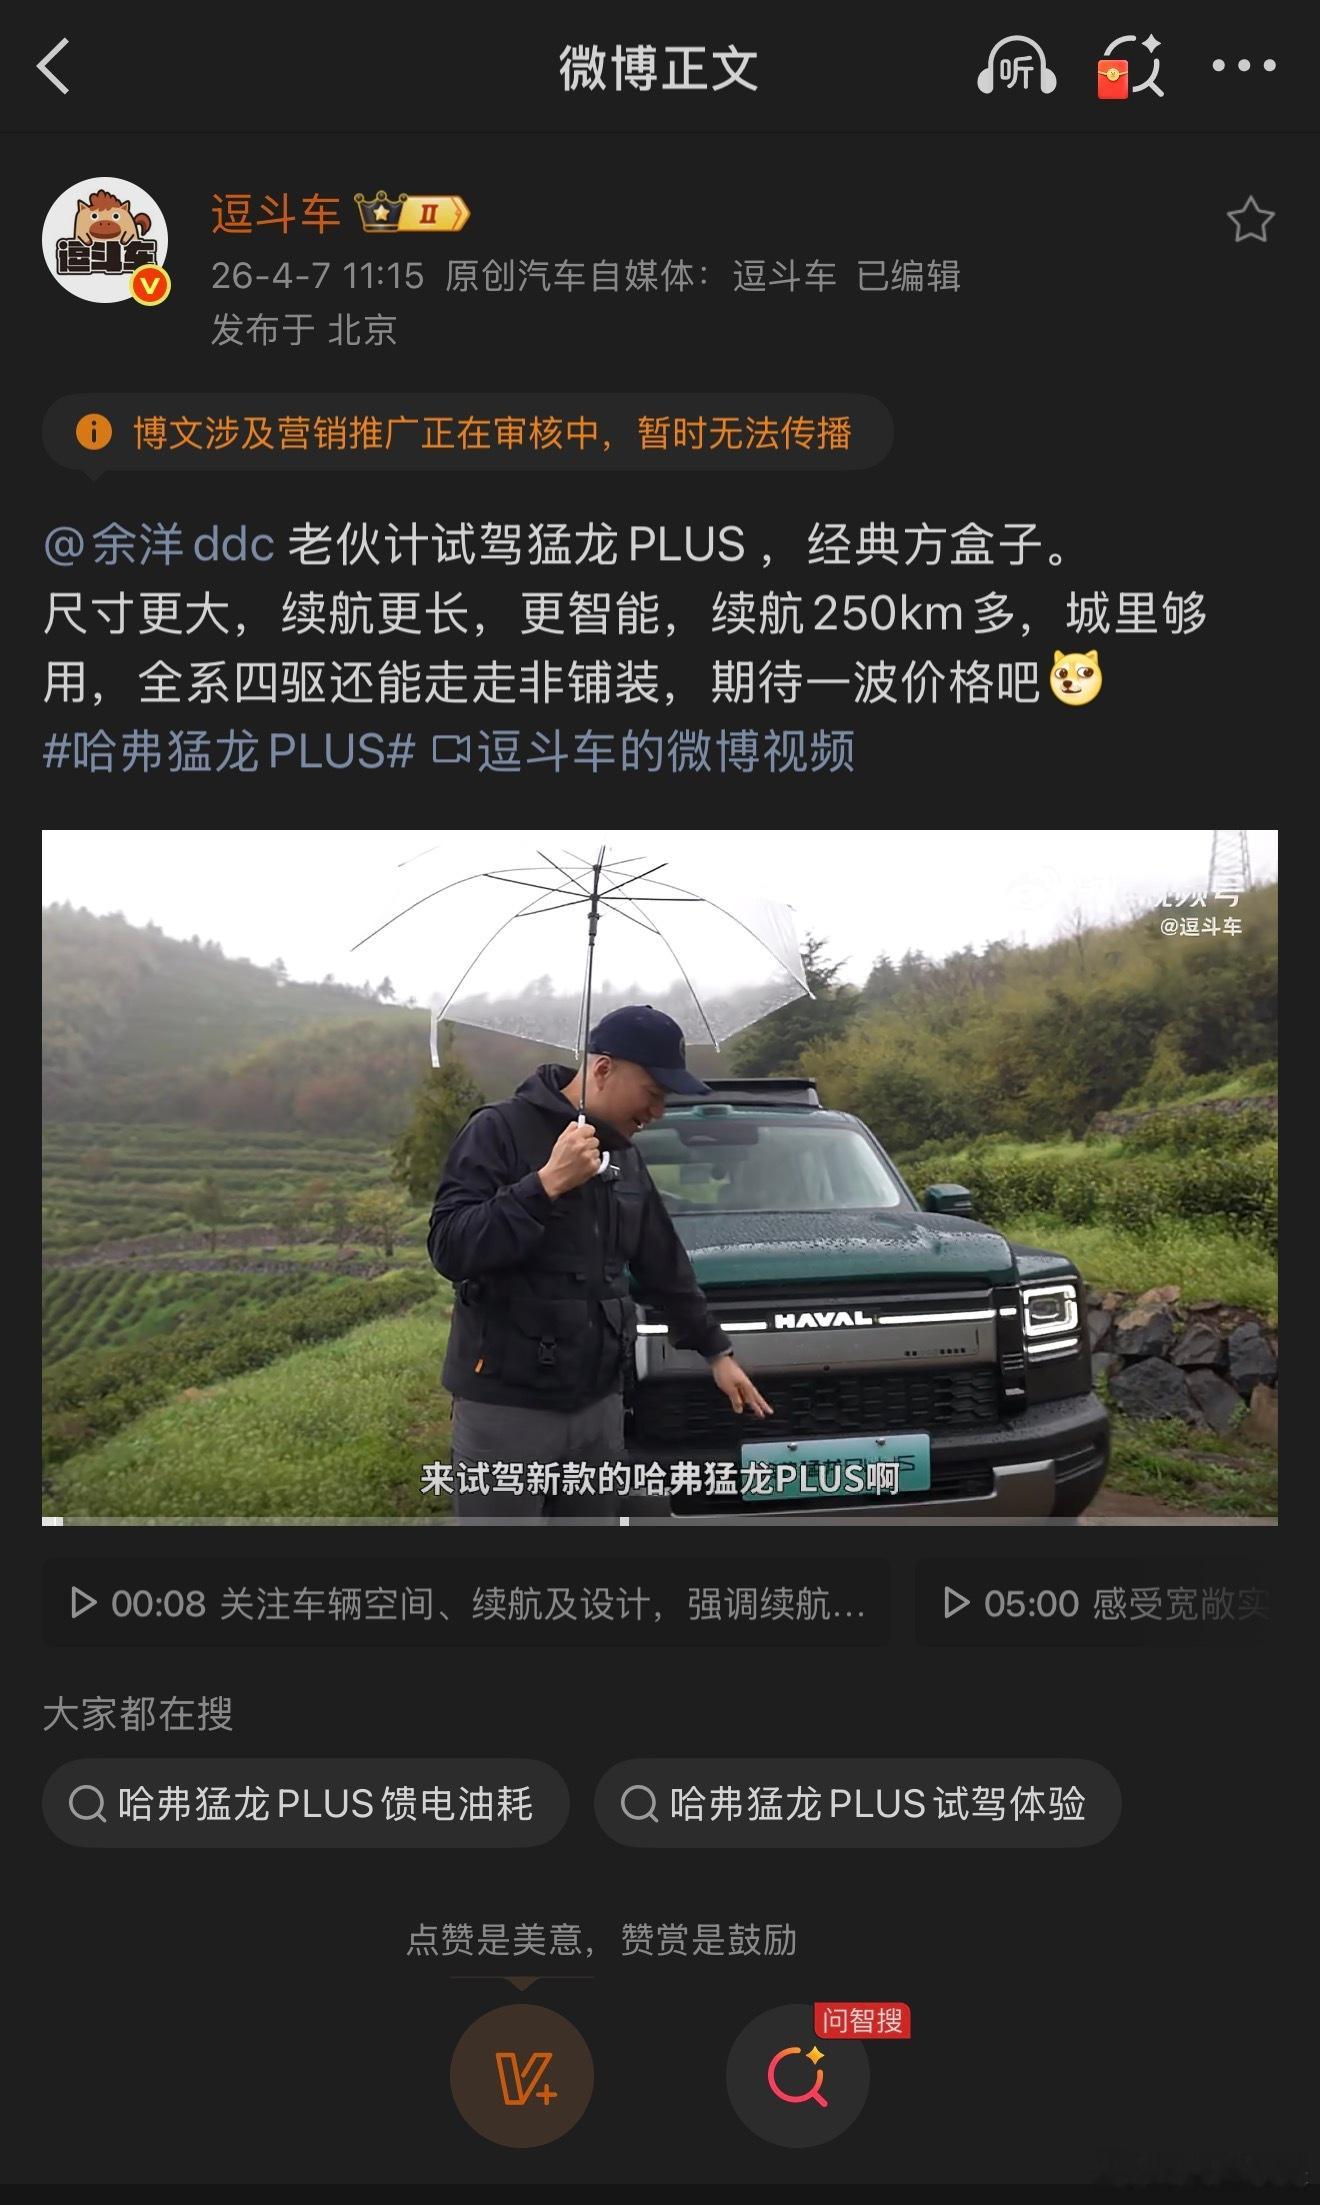Open the listen headphone icon
Screen dimensions: 1320x2205
point(1016,66)
